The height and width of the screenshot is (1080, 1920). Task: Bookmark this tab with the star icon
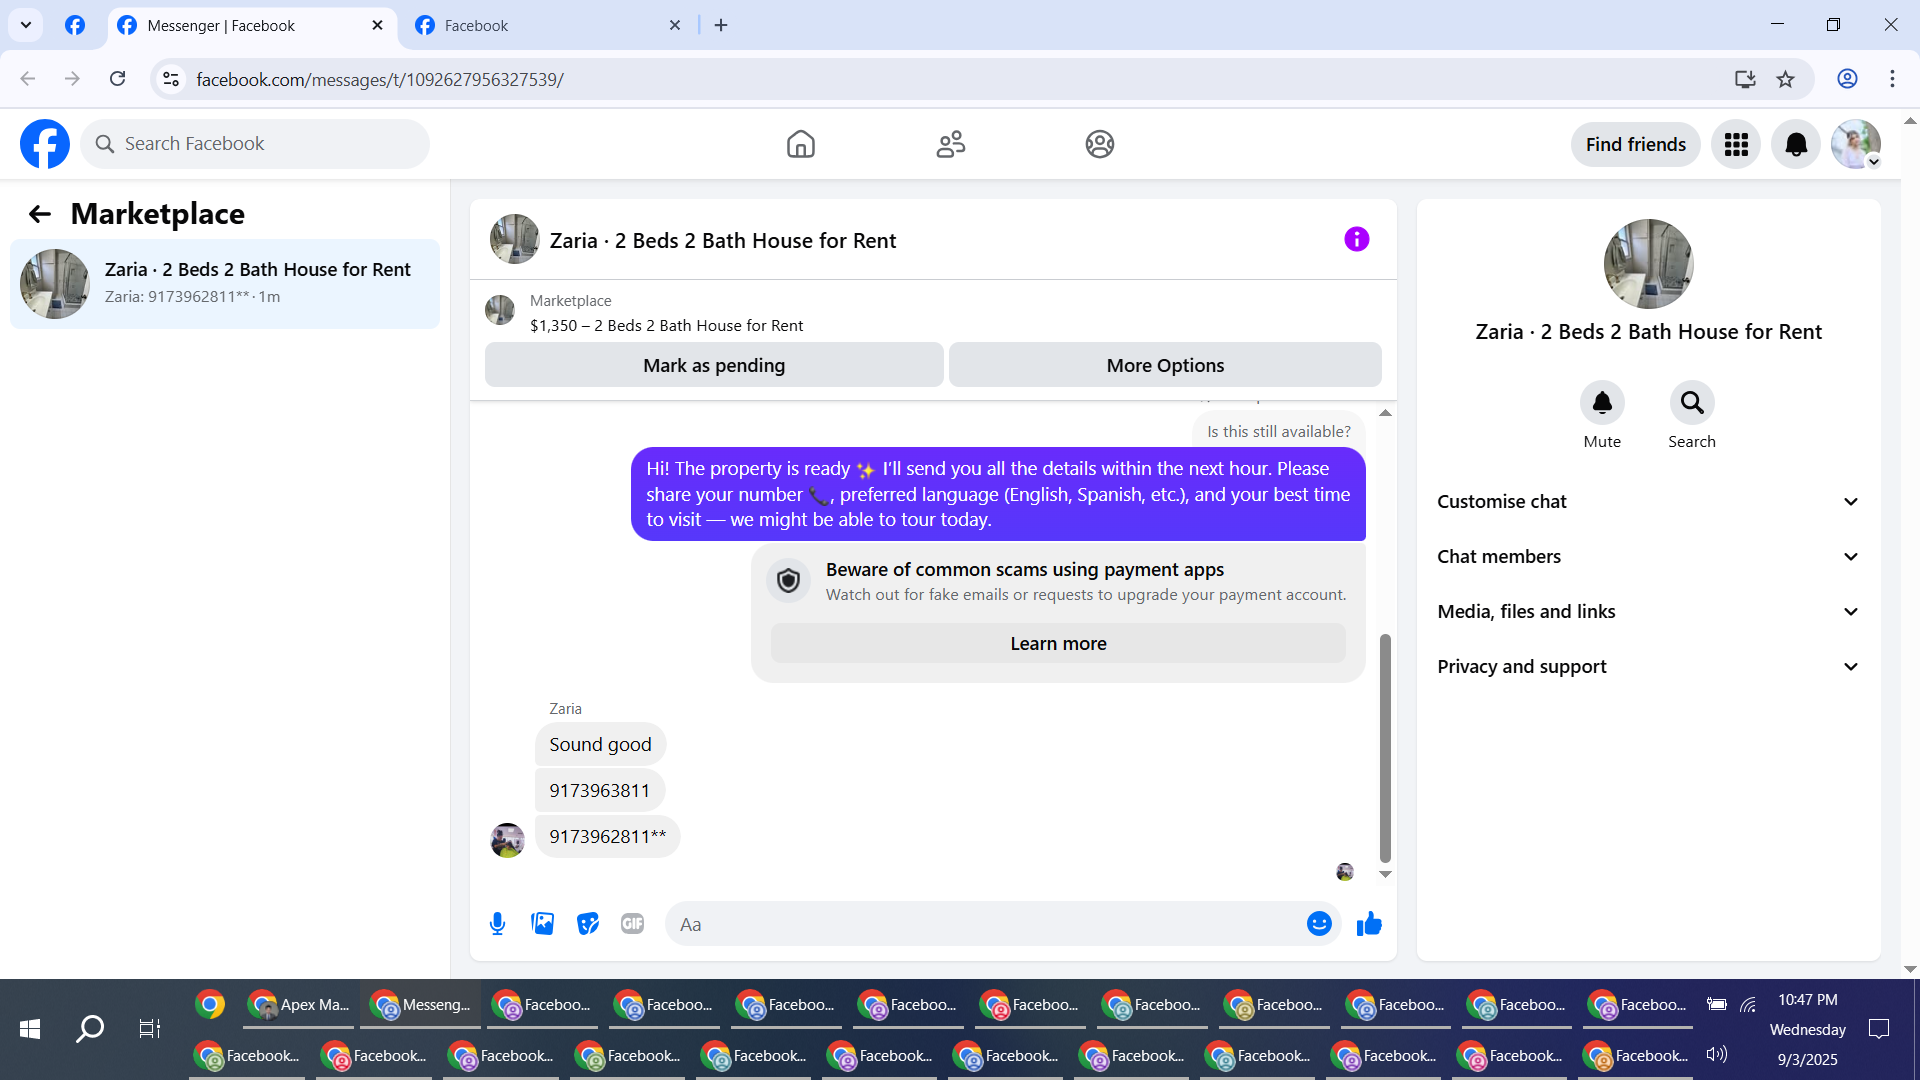click(x=1786, y=79)
